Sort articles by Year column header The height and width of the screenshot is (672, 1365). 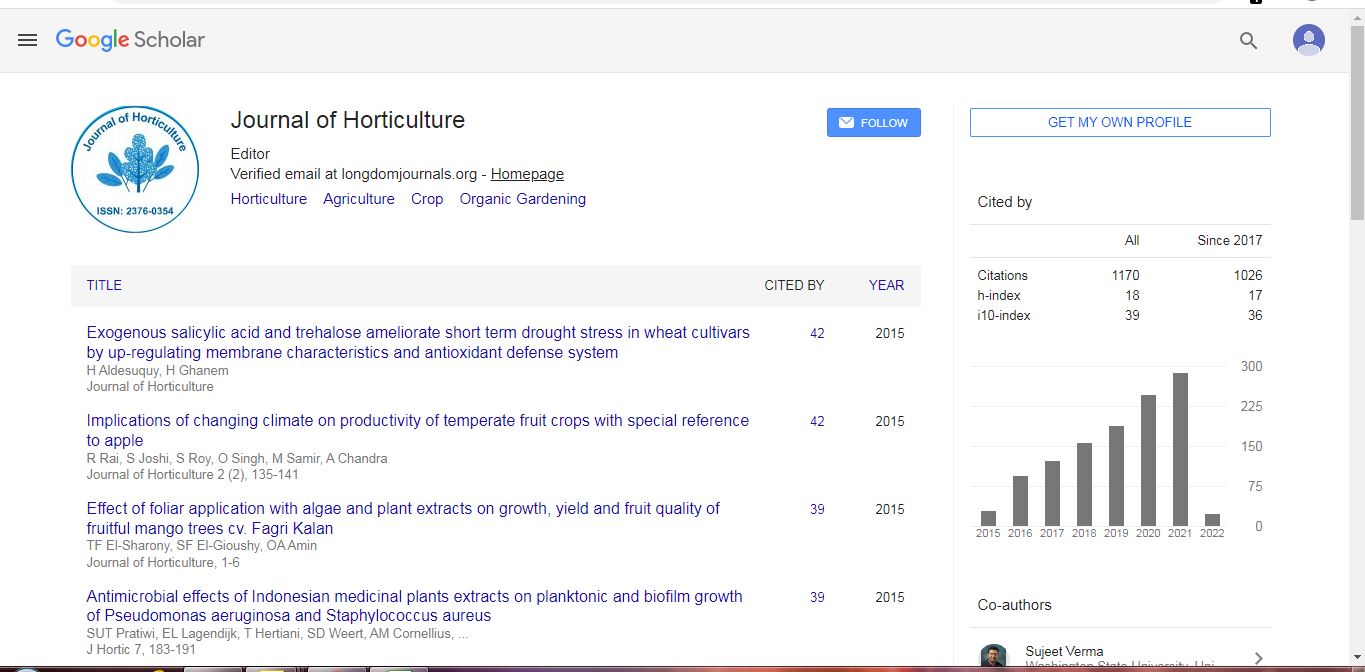[886, 285]
